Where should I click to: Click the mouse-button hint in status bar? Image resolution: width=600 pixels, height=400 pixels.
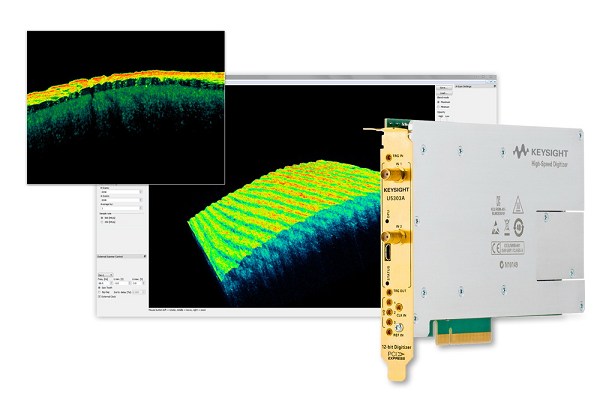(177, 310)
